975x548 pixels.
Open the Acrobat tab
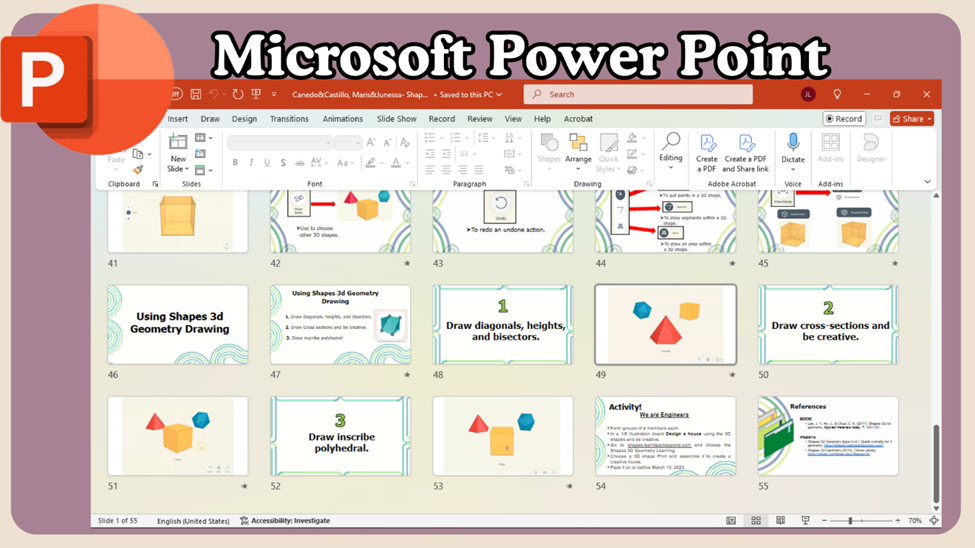pyautogui.click(x=578, y=119)
